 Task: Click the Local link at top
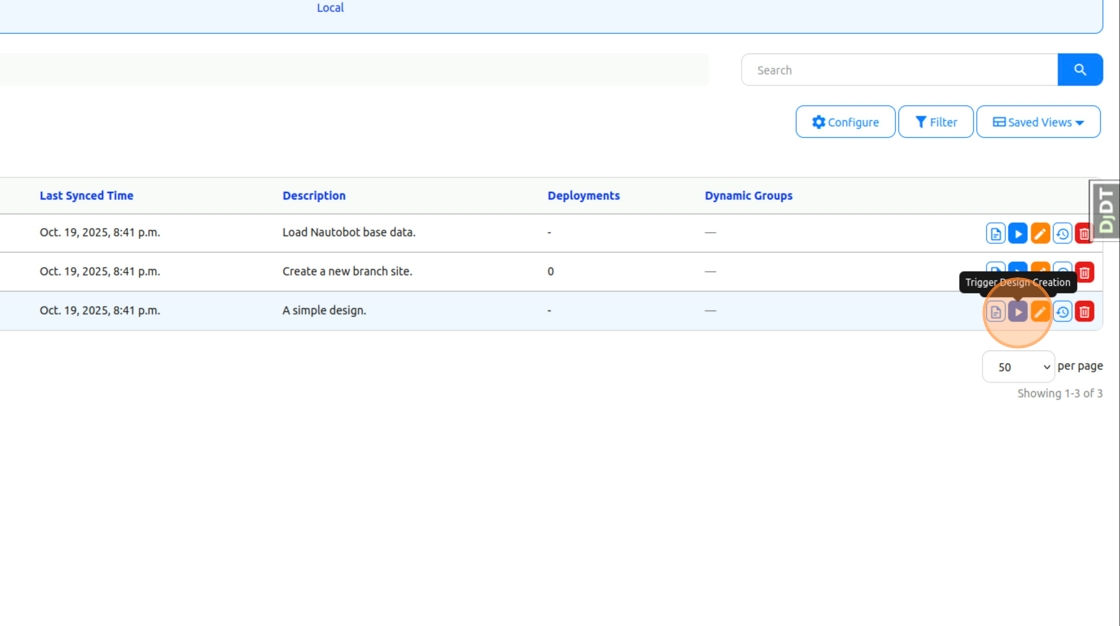pos(330,8)
